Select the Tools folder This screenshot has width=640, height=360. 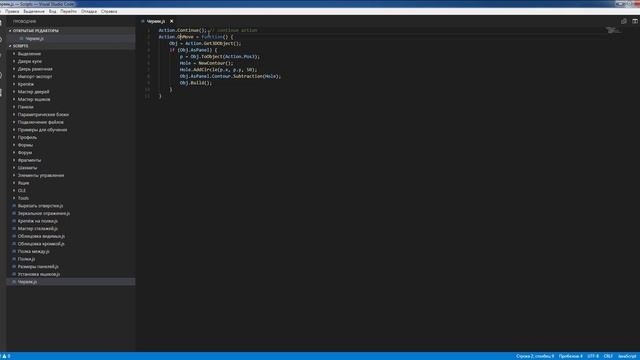[x=23, y=198]
